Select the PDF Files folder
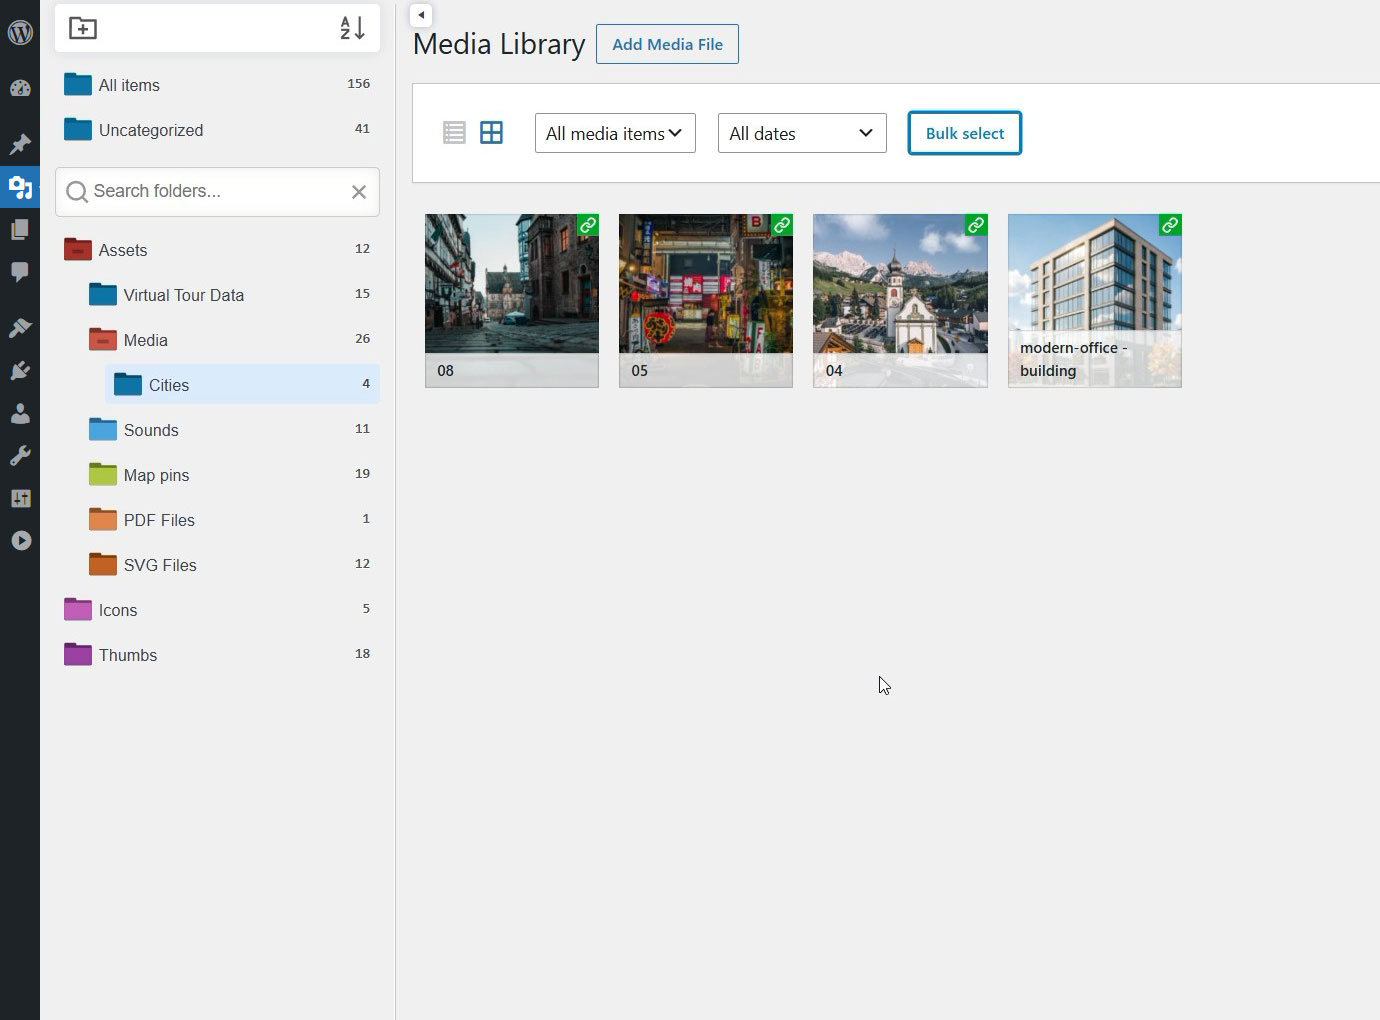The height and width of the screenshot is (1020, 1380). click(230, 520)
